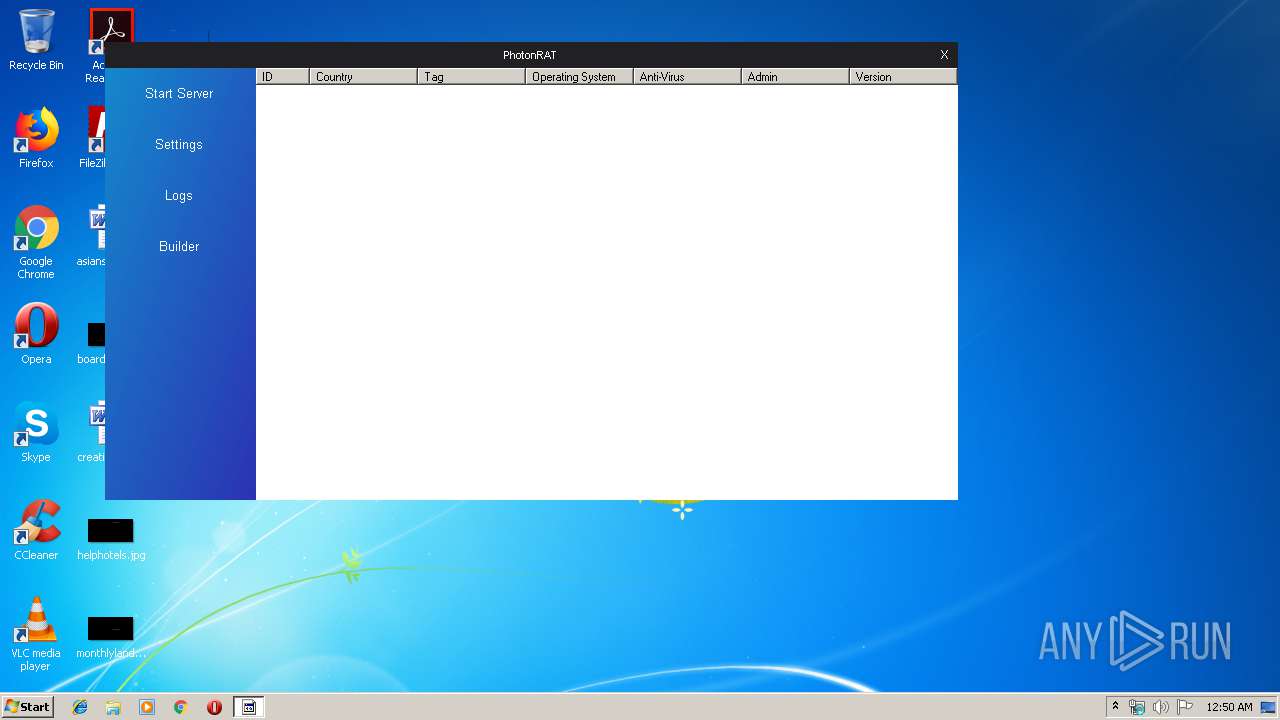Select the monthlyland desktop file
Screen dimensions: 1280x720
pos(111,637)
